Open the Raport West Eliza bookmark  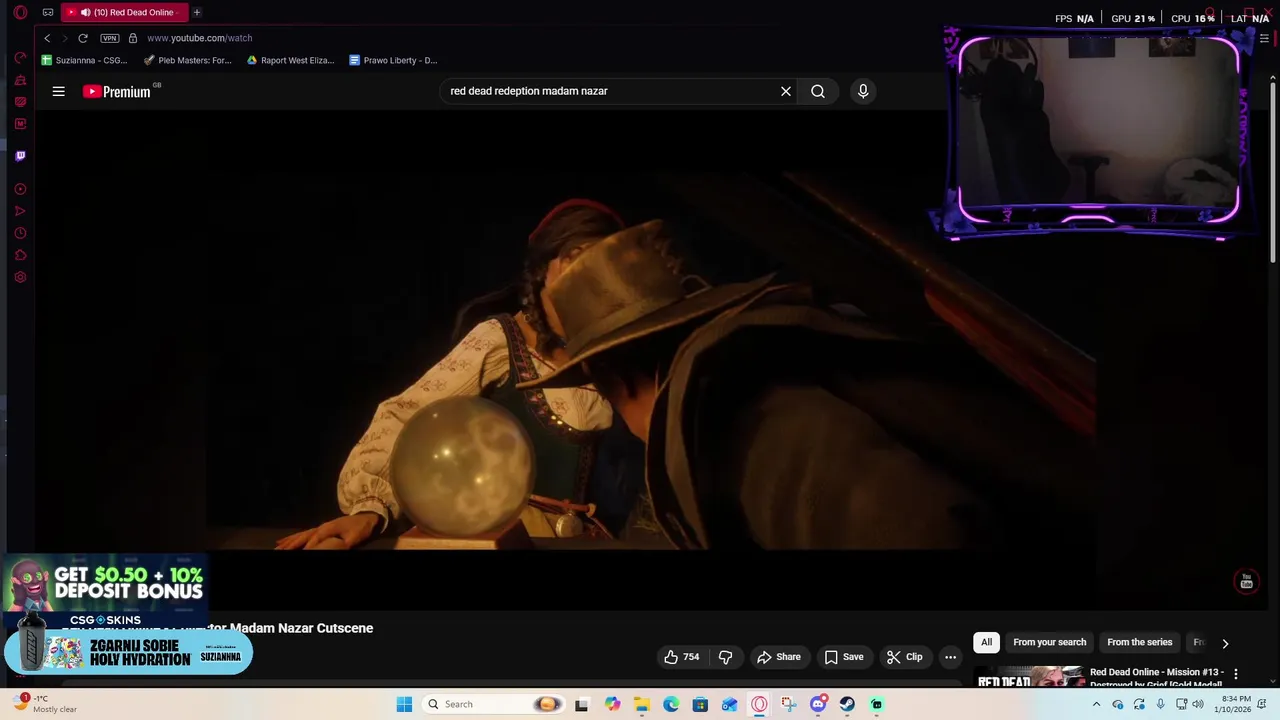click(290, 60)
